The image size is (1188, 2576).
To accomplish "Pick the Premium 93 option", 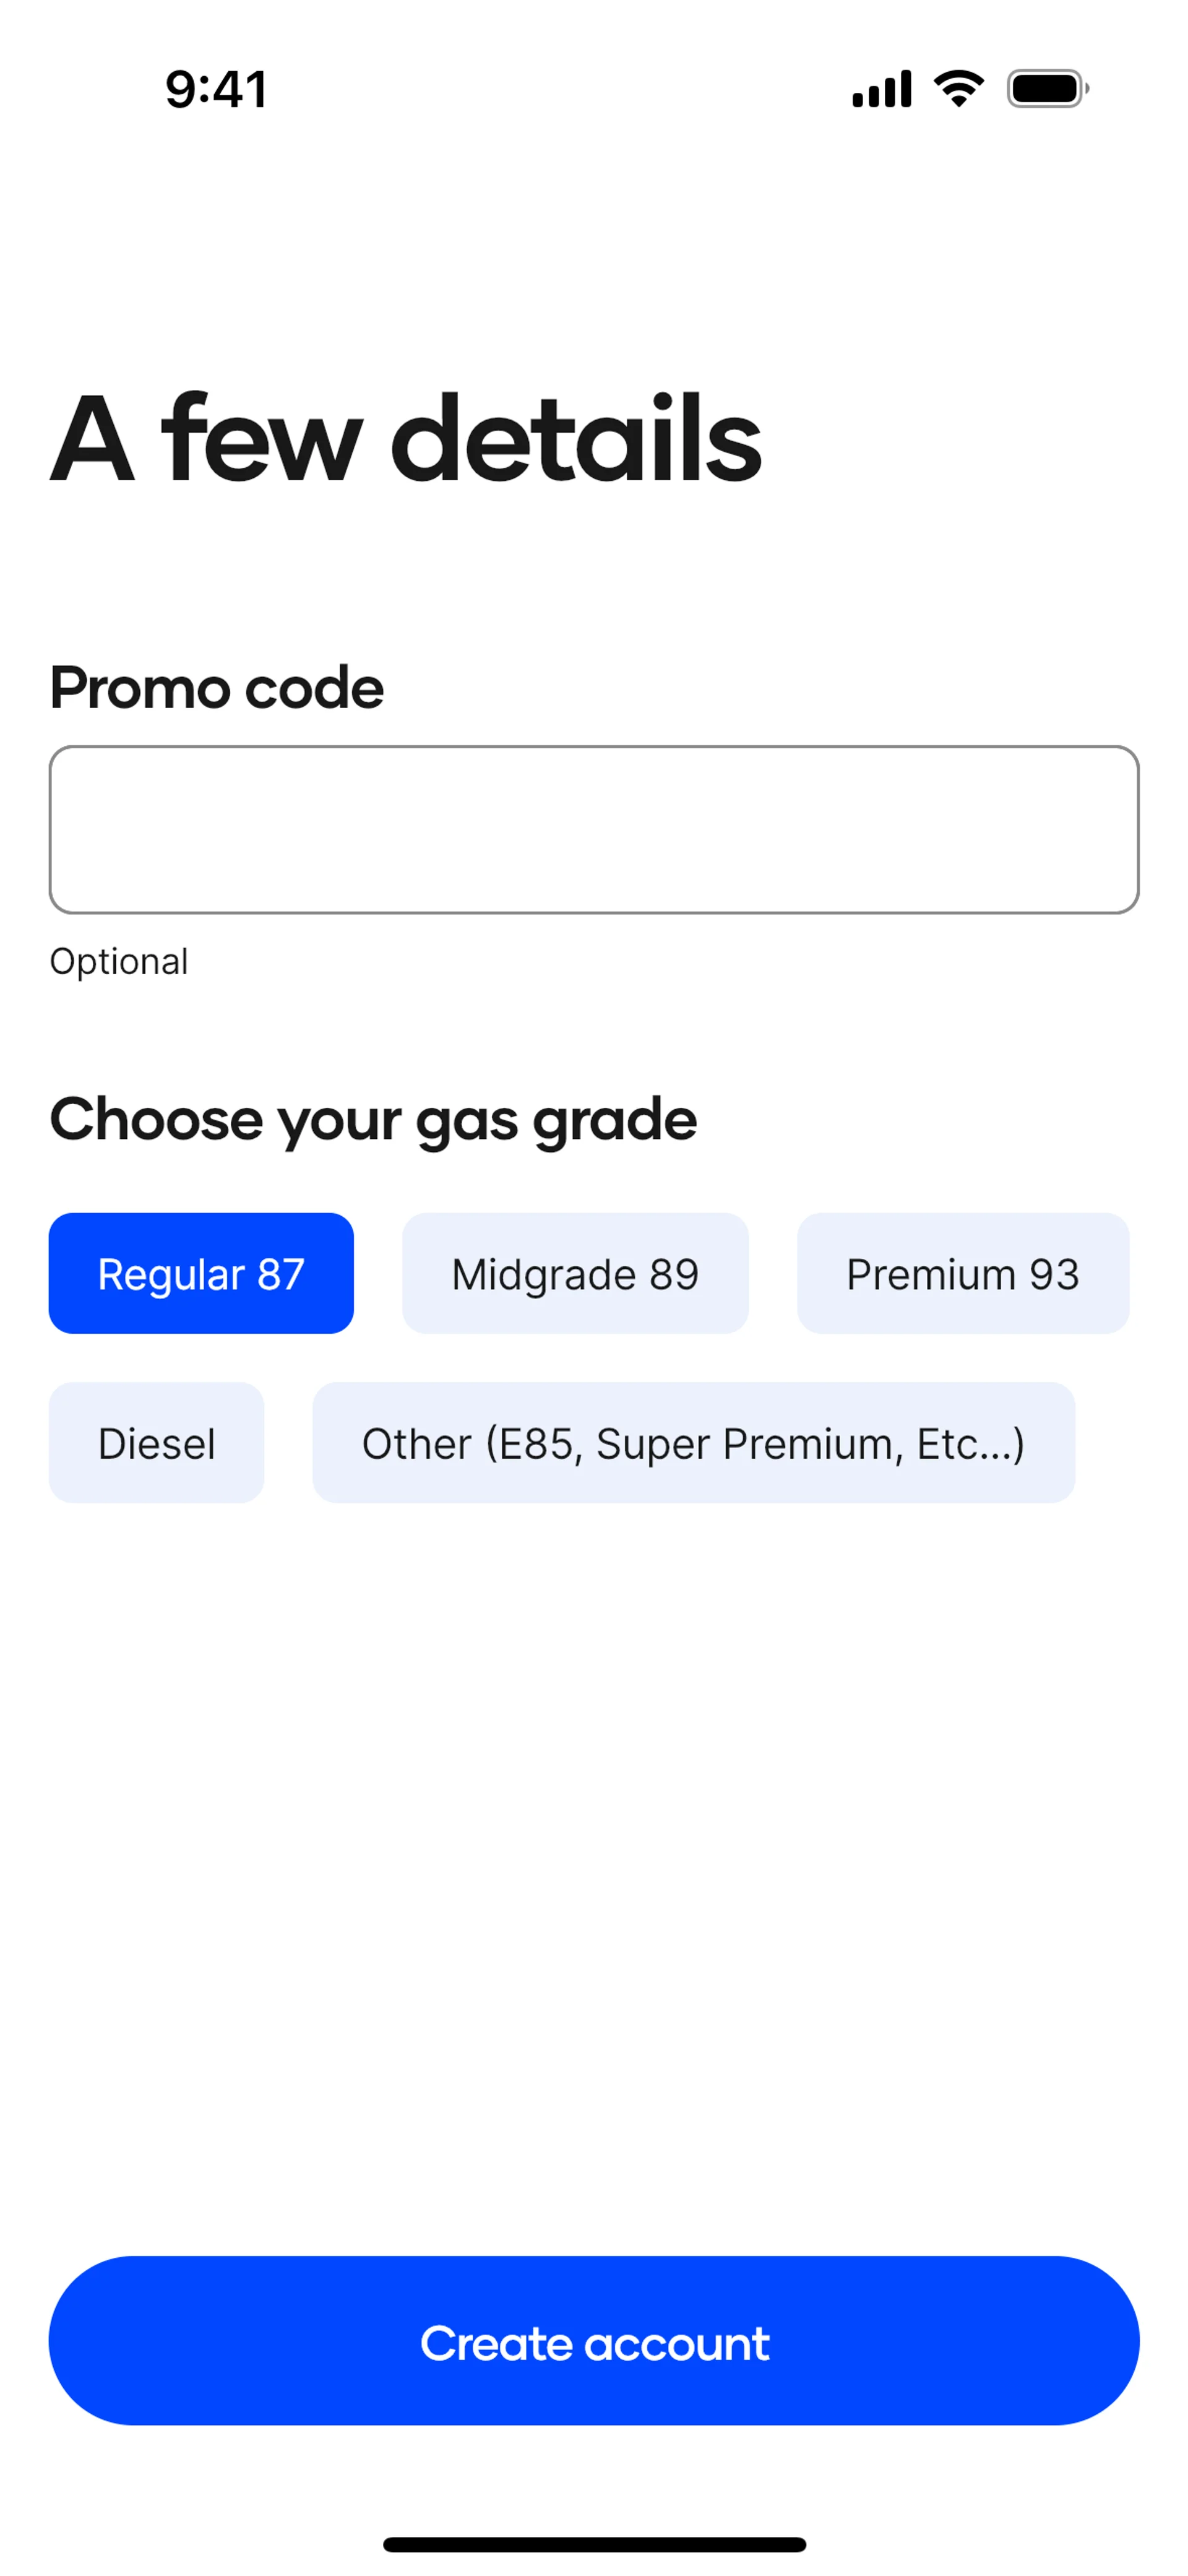I will click(962, 1273).
